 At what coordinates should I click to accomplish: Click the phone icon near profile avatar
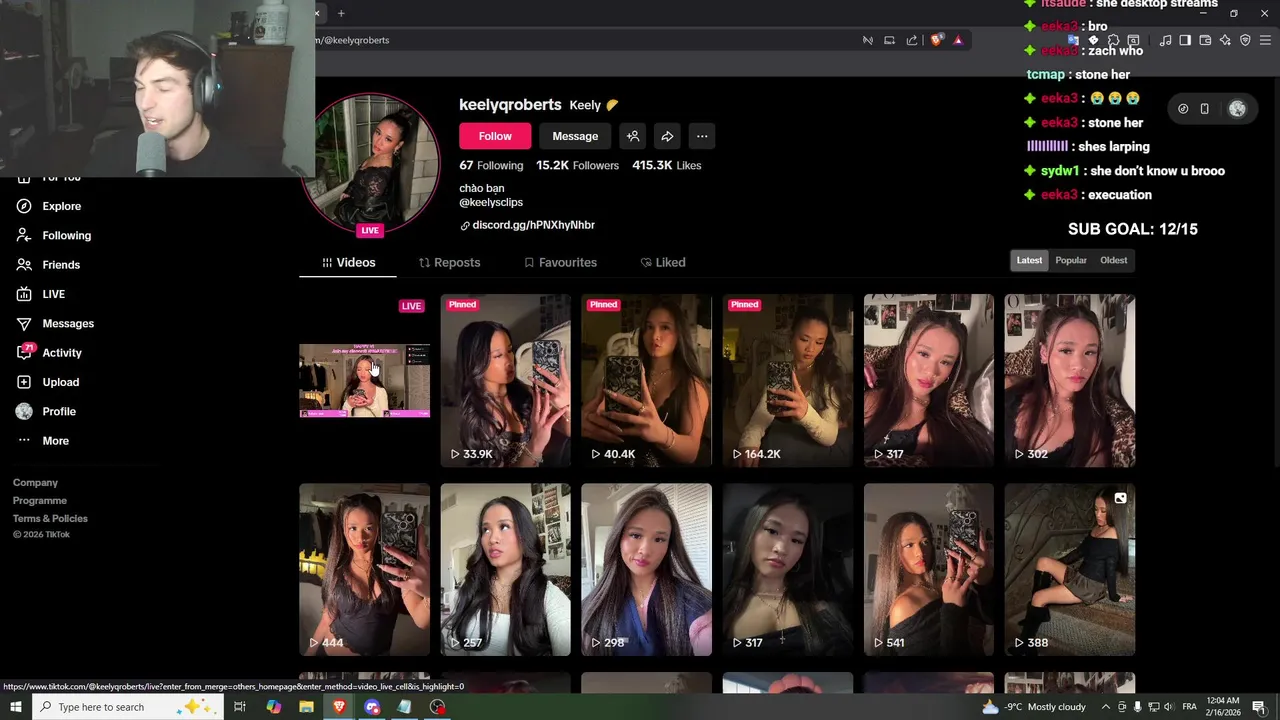(1205, 109)
